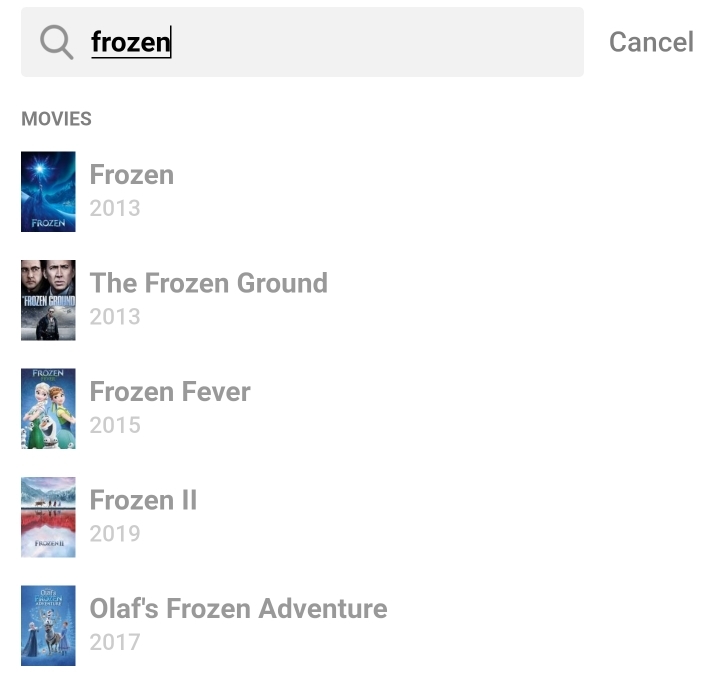Choose the Frozen title result

click(132, 175)
